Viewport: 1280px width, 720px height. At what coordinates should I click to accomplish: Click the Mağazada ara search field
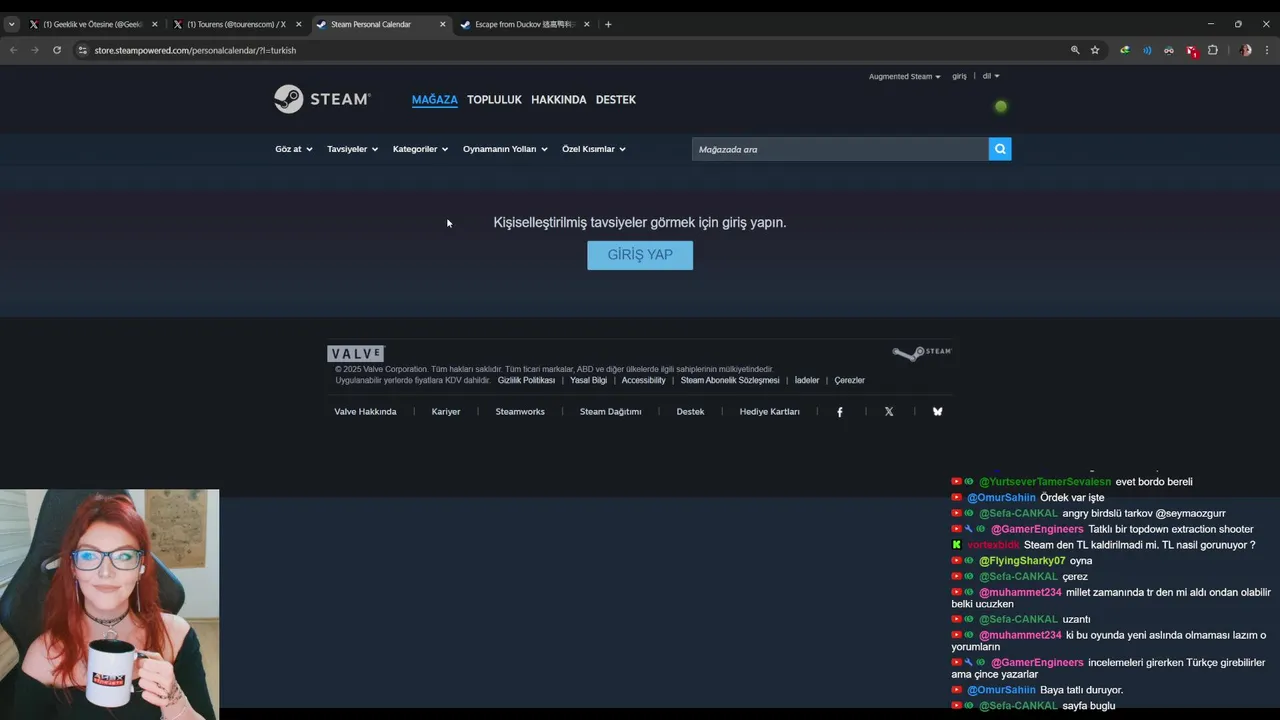tap(840, 149)
